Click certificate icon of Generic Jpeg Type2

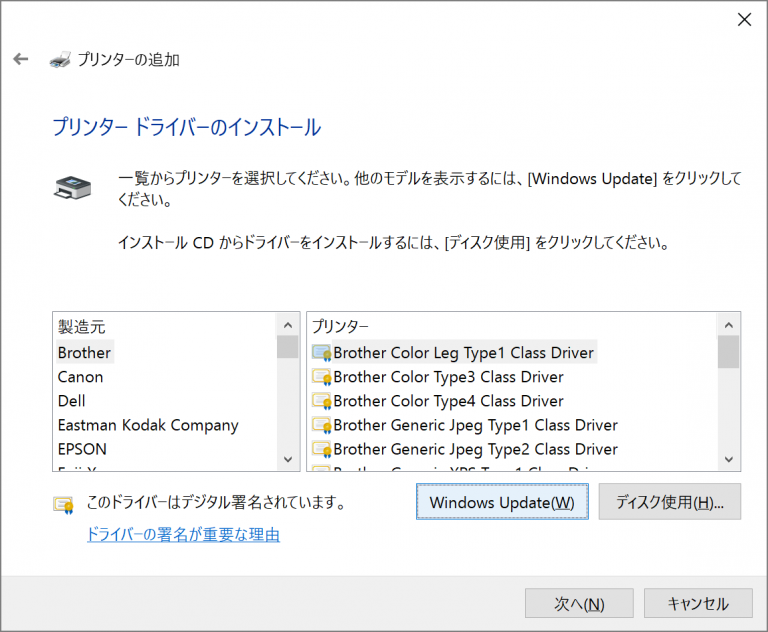322,449
